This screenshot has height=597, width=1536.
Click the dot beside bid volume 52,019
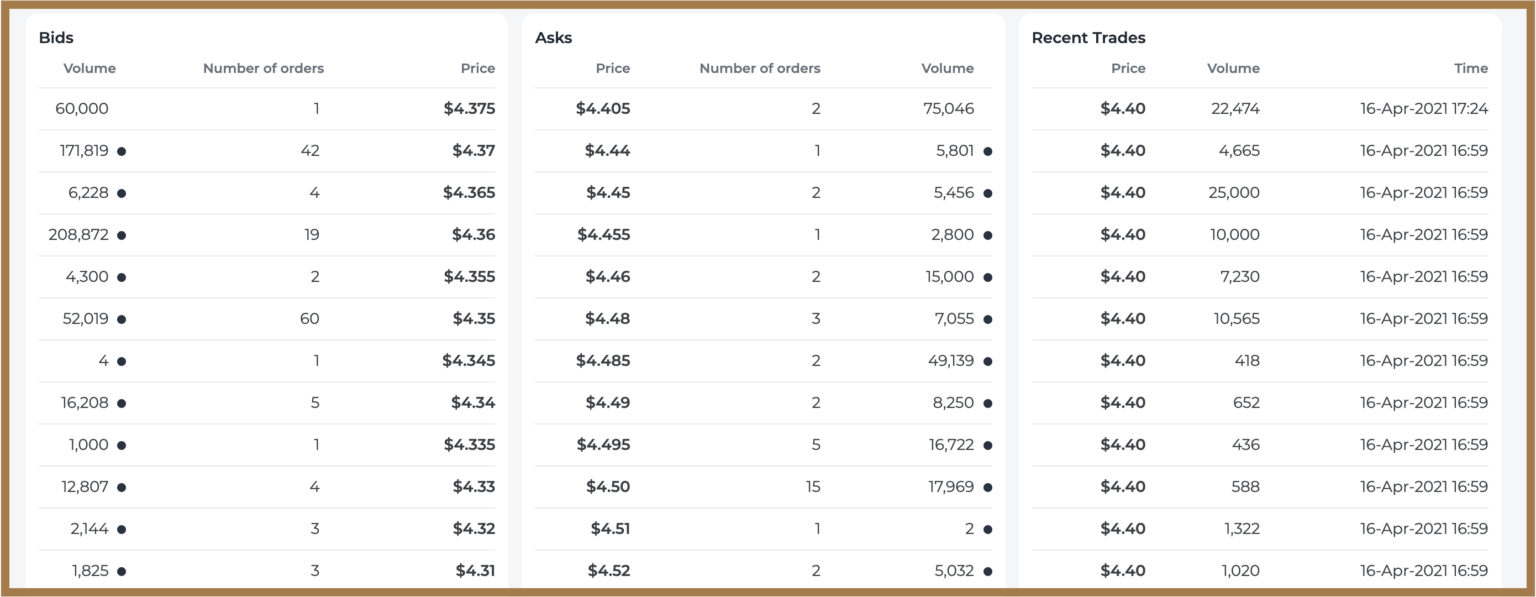pyautogui.click(x=121, y=318)
